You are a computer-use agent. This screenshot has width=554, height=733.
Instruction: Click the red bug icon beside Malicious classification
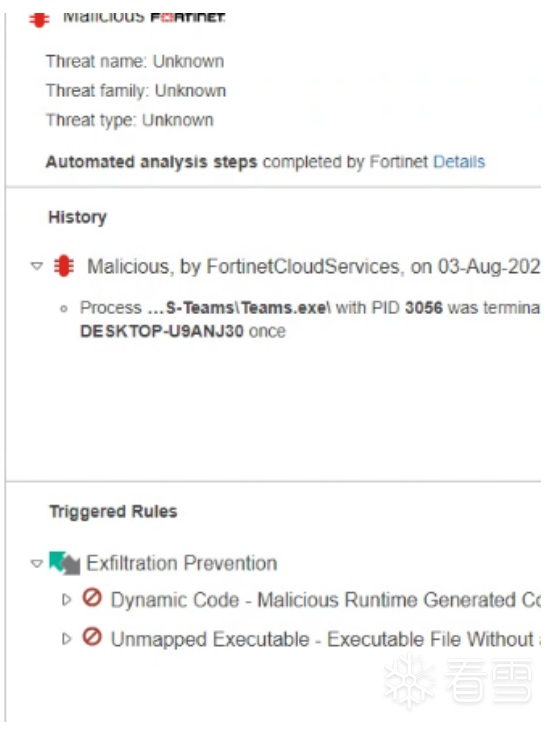tap(39, 20)
